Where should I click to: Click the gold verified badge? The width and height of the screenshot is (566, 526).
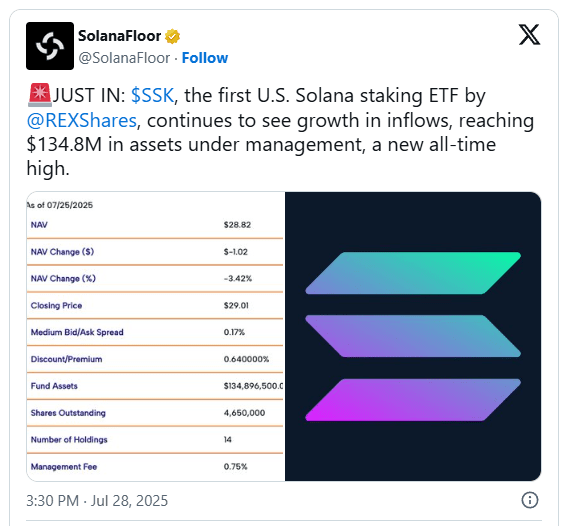pyautogui.click(x=173, y=36)
